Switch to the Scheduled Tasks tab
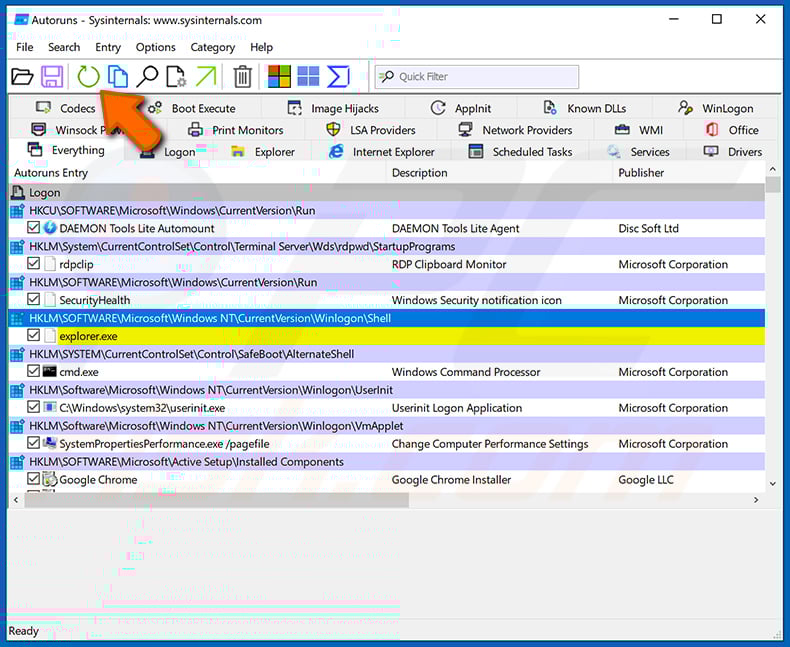 [520, 152]
